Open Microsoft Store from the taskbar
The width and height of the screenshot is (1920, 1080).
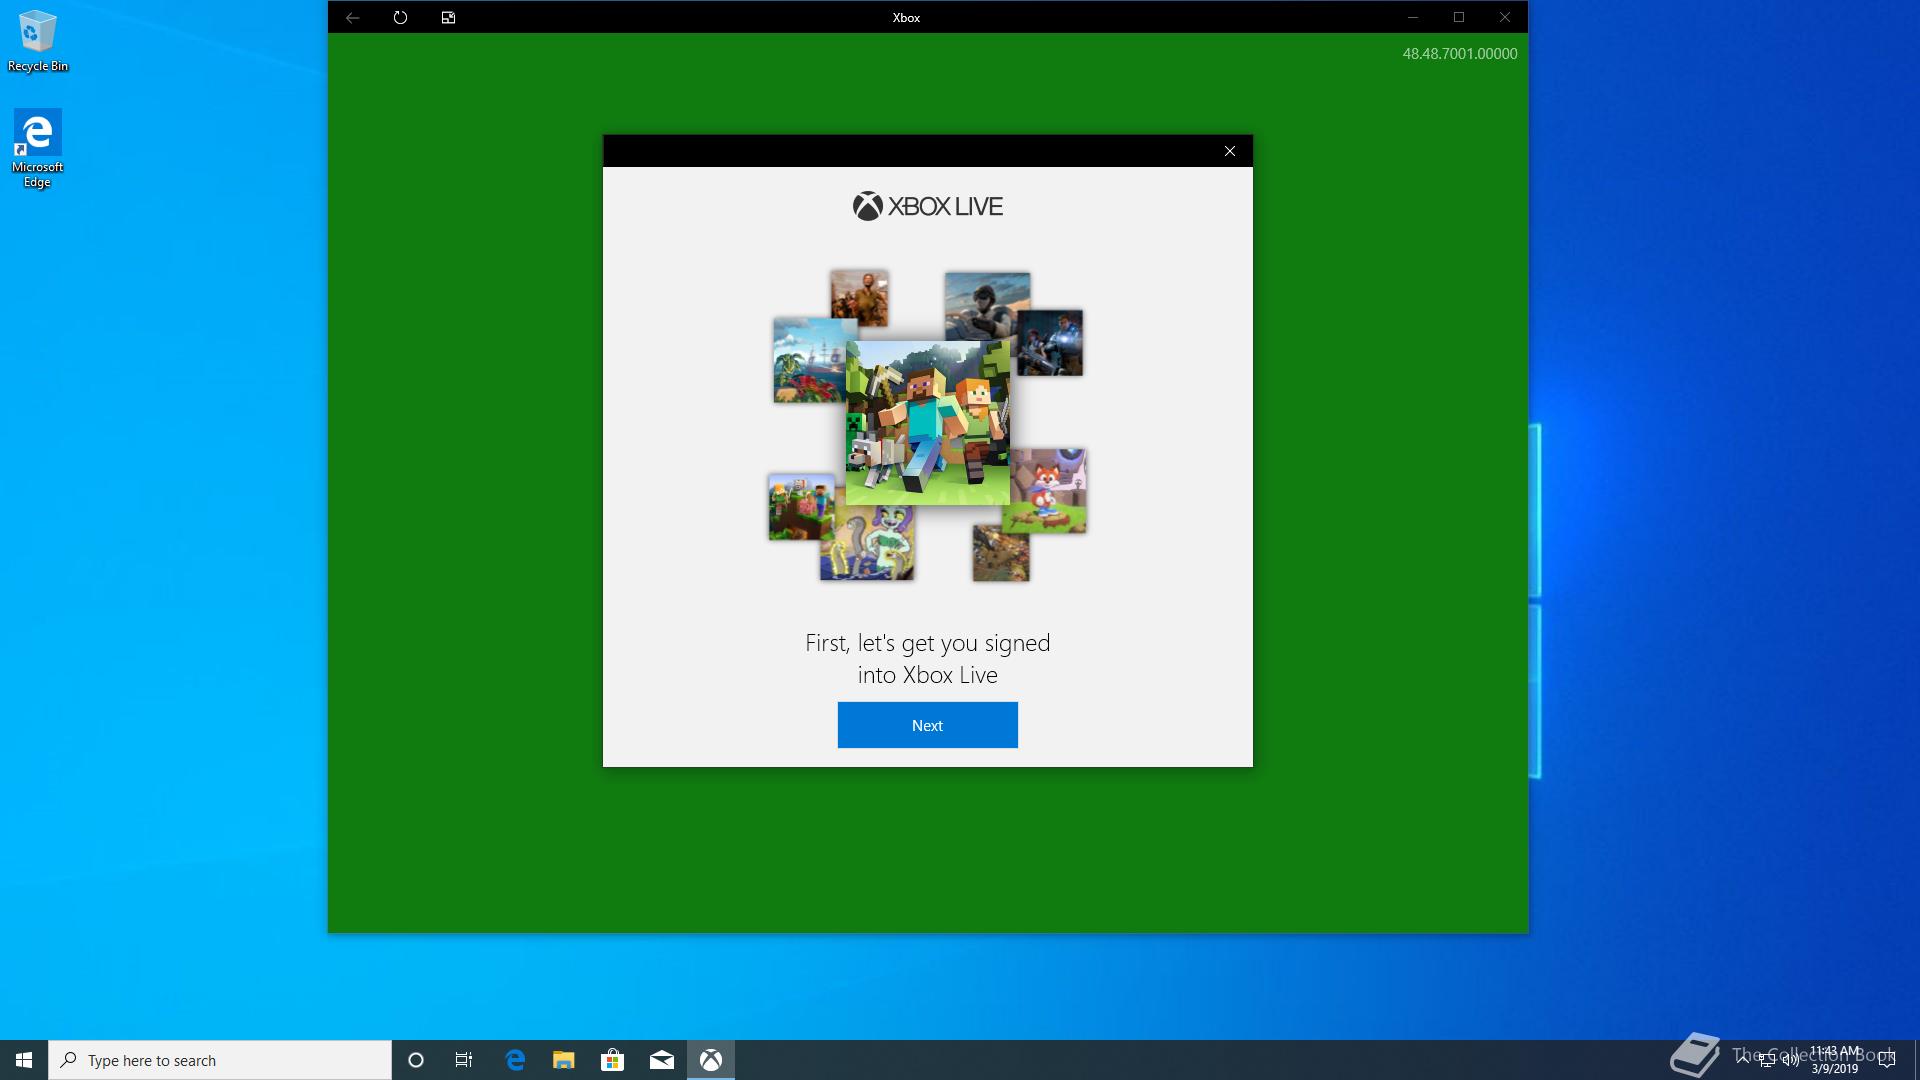click(612, 1060)
